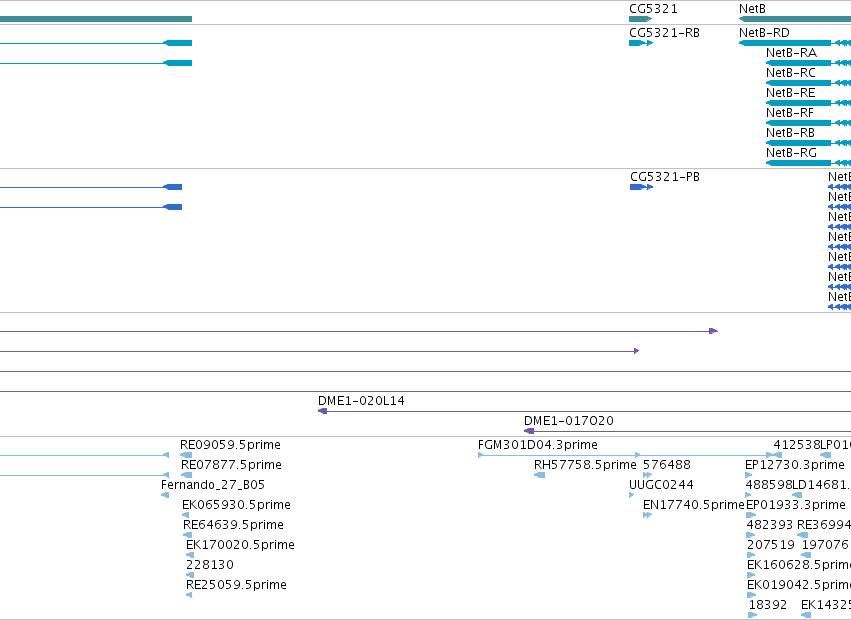Click the FGM301D04.3prime label
Screen dimensions: 851x620
[x=538, y=445]
